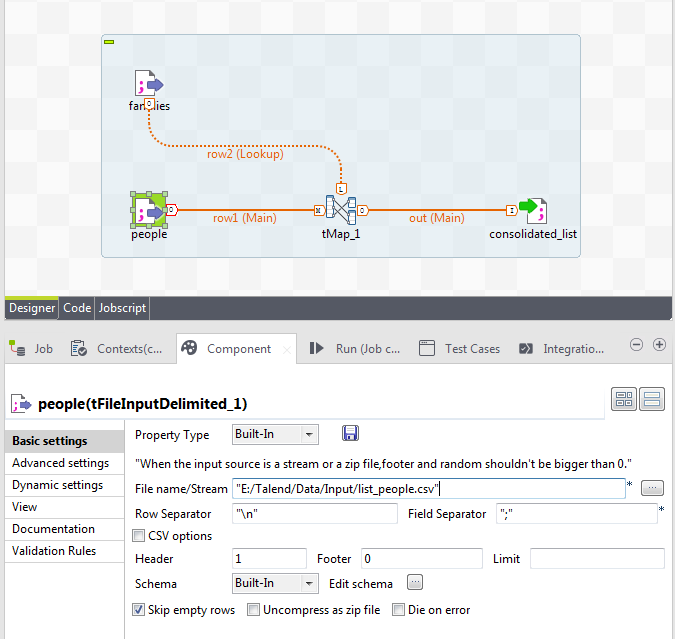The image size is (675, 639).
Task: Click the Contexts clipboard icon
Action: 79,348
